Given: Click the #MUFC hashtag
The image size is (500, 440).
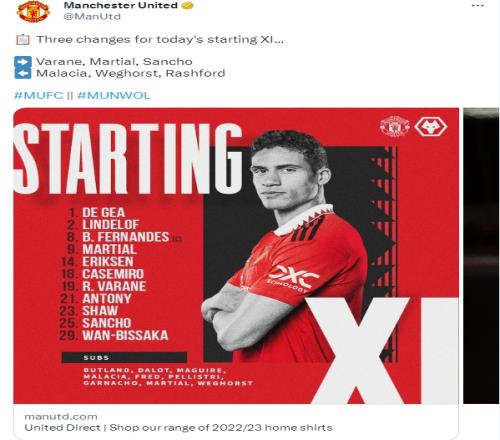Looking at the screenshot, I should pyautogui.click(x=38, y=95).
